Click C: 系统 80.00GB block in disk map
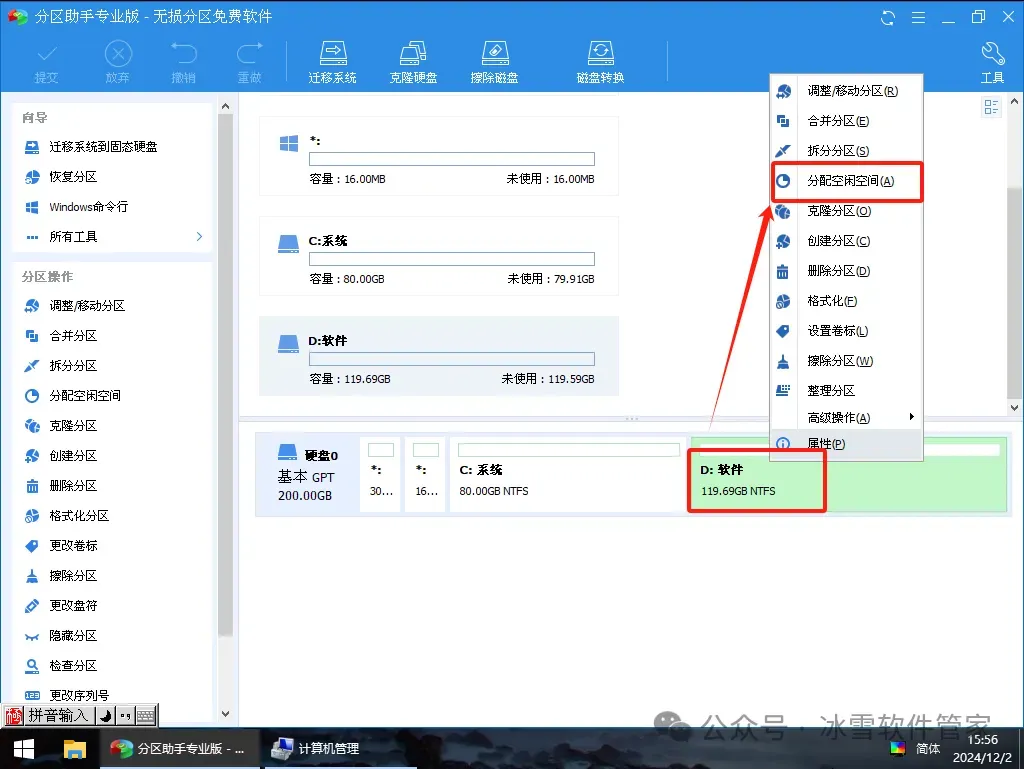Viewport: 1024px width, 769px height. tap(568, 474)
